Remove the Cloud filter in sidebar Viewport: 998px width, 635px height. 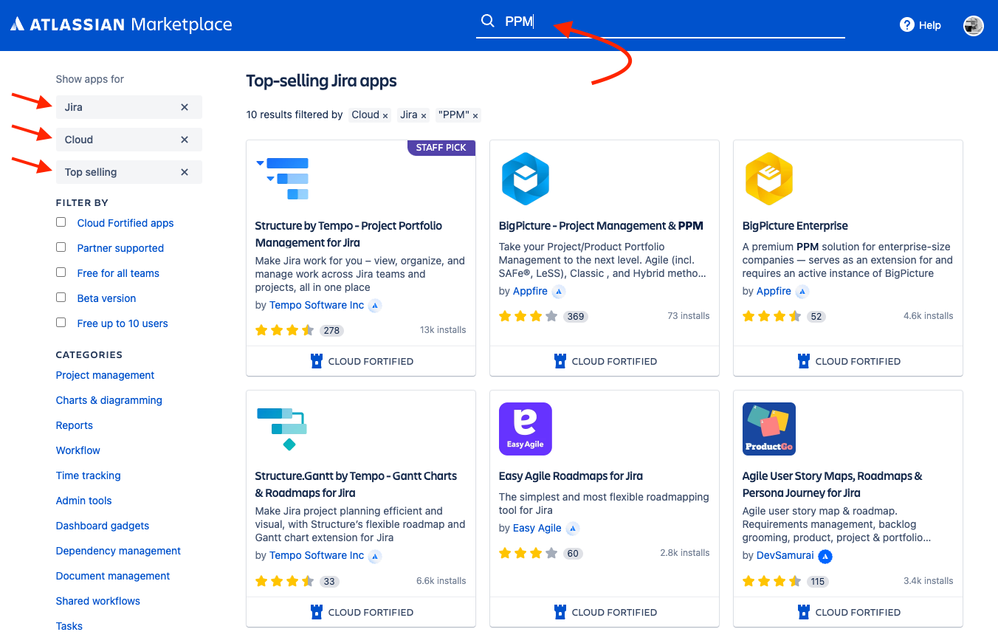[x=185, y=139]
